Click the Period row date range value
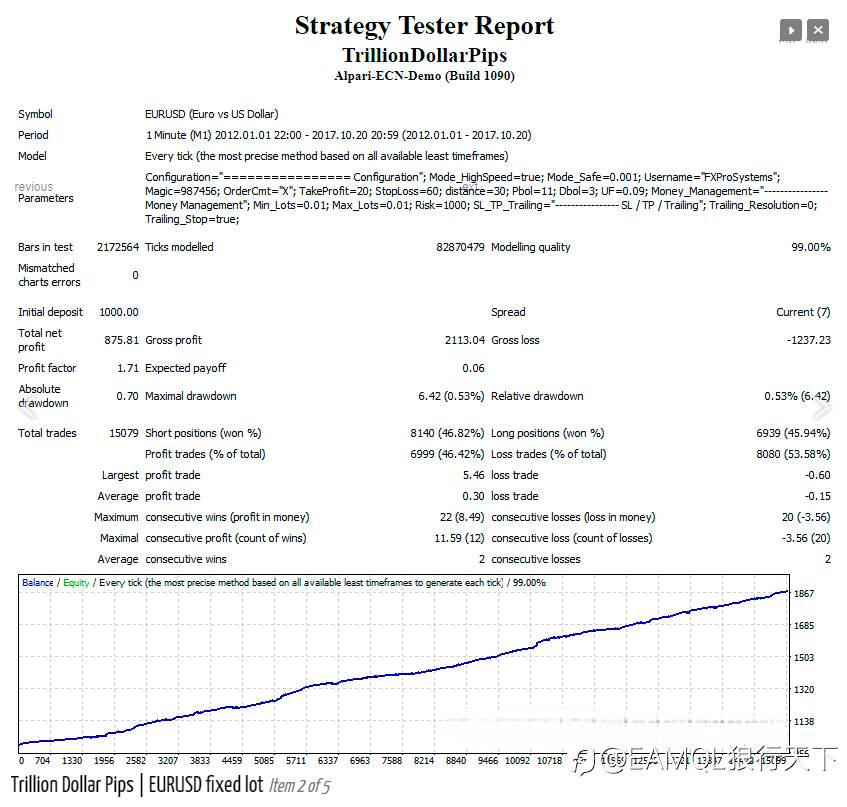Screen dimensions: 847x807 tap(338, 135)
